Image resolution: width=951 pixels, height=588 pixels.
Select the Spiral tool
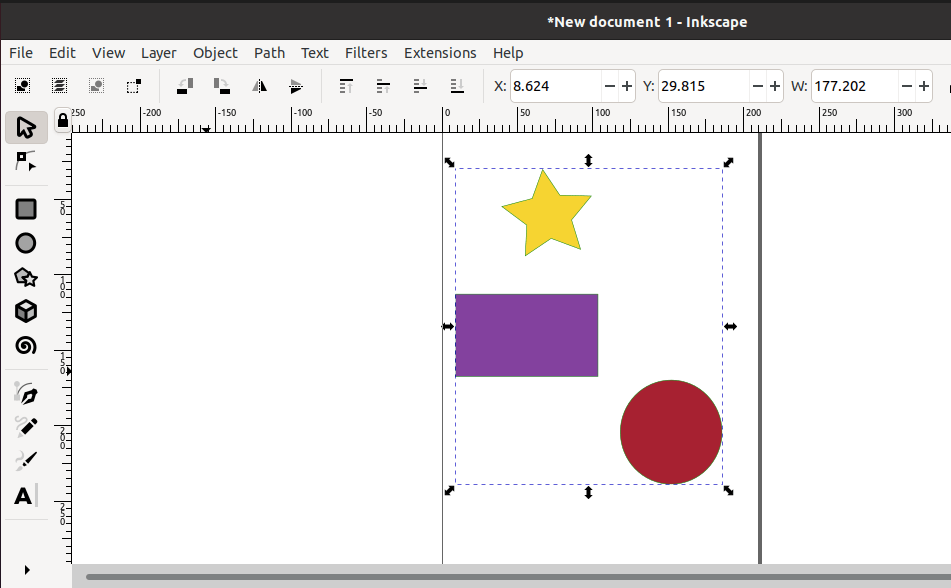pyautogui.click(x=25, y=345)
